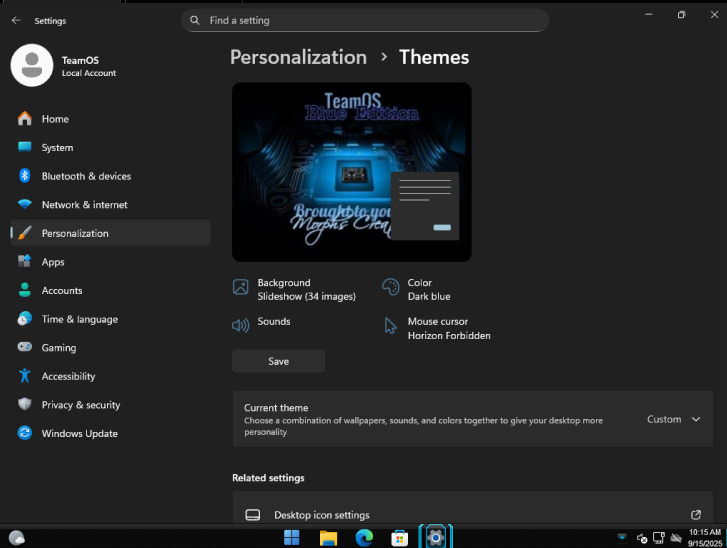Launch Microsoft Edge from taskbar
The image size is (727, 548).
coord(364,538)
